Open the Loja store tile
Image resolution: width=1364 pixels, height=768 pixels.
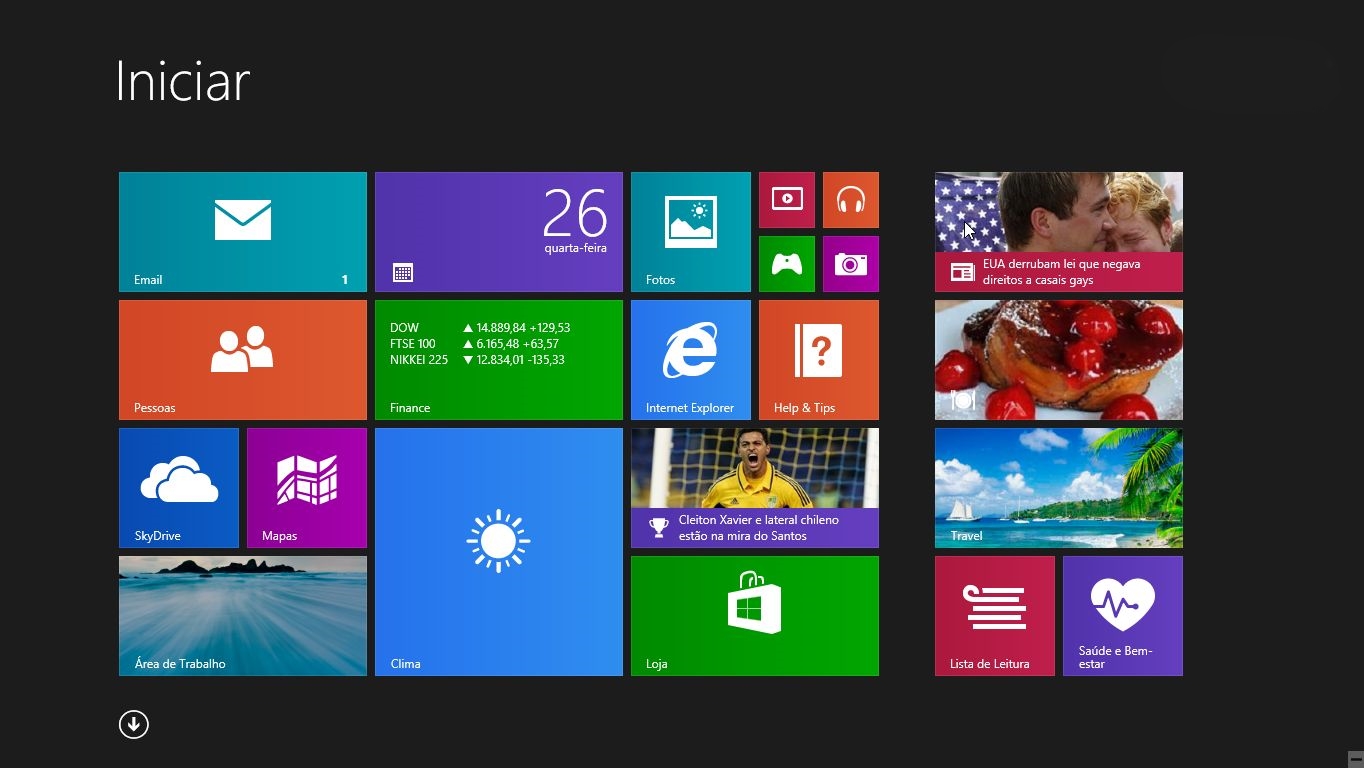click(x=755, y=616)
